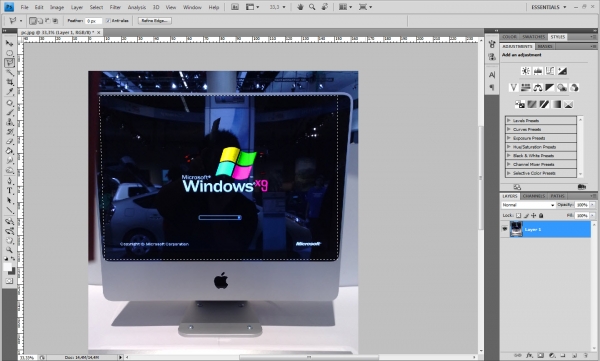
Task: Open the Normal blend mode dropdown
Action: [x=528, y=205]
